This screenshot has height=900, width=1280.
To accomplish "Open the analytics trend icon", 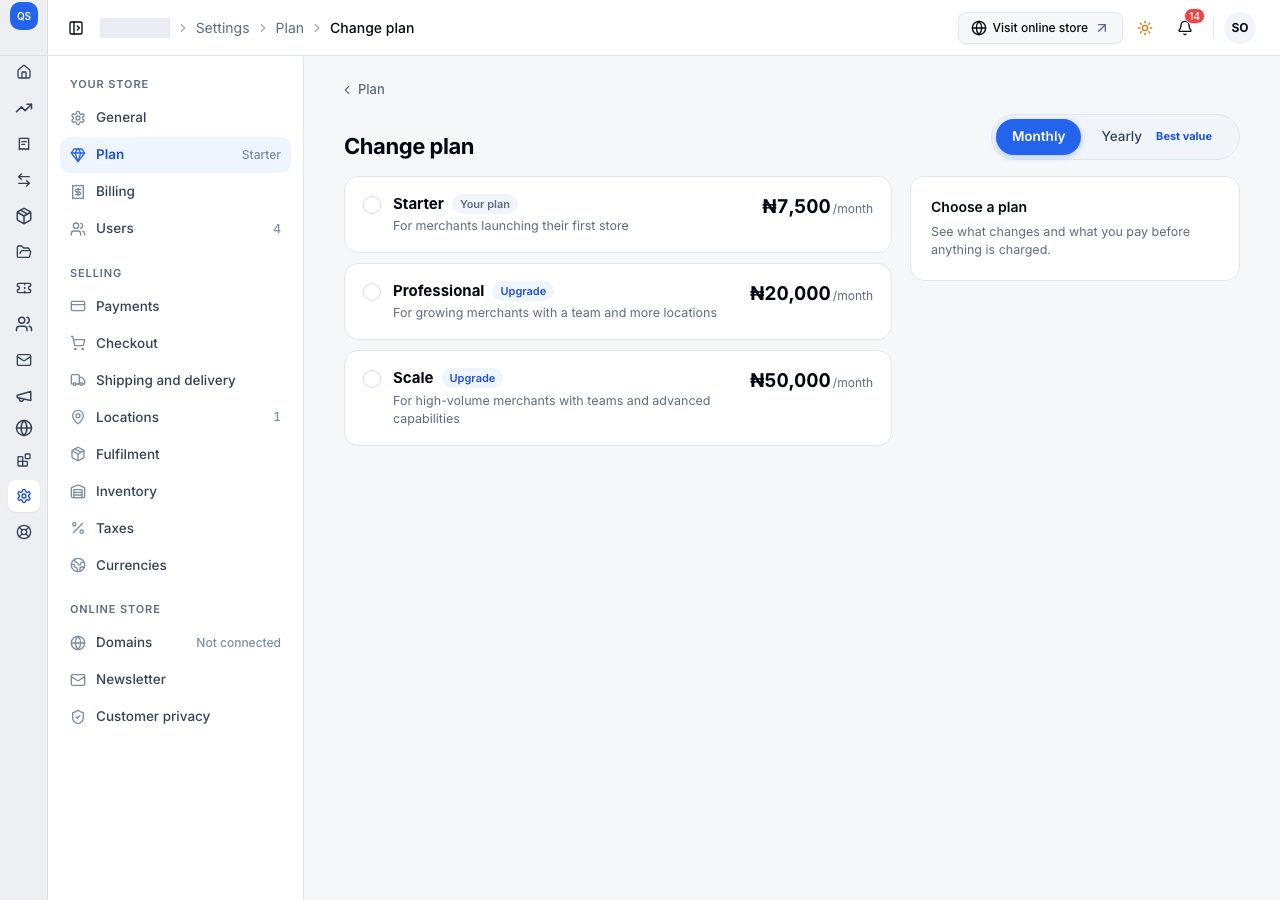I will point(24,108).
